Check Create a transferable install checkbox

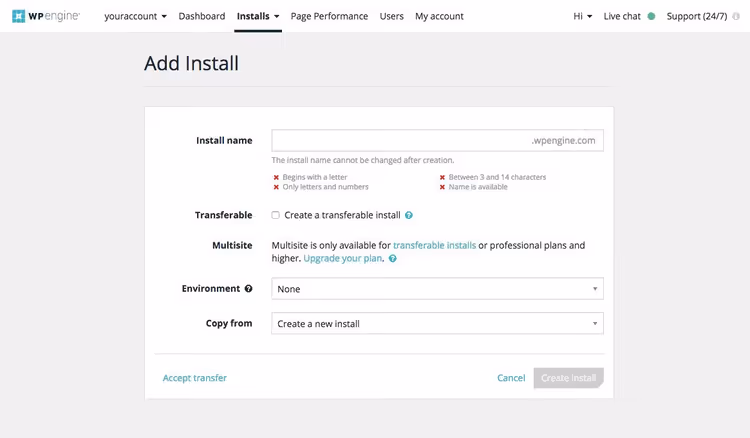[276, 215]
